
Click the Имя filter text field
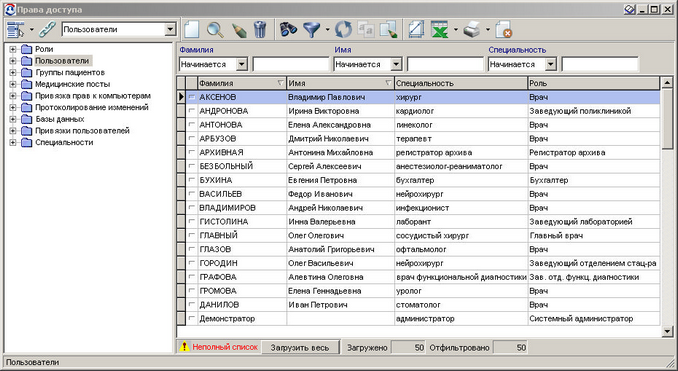point(445,64)
